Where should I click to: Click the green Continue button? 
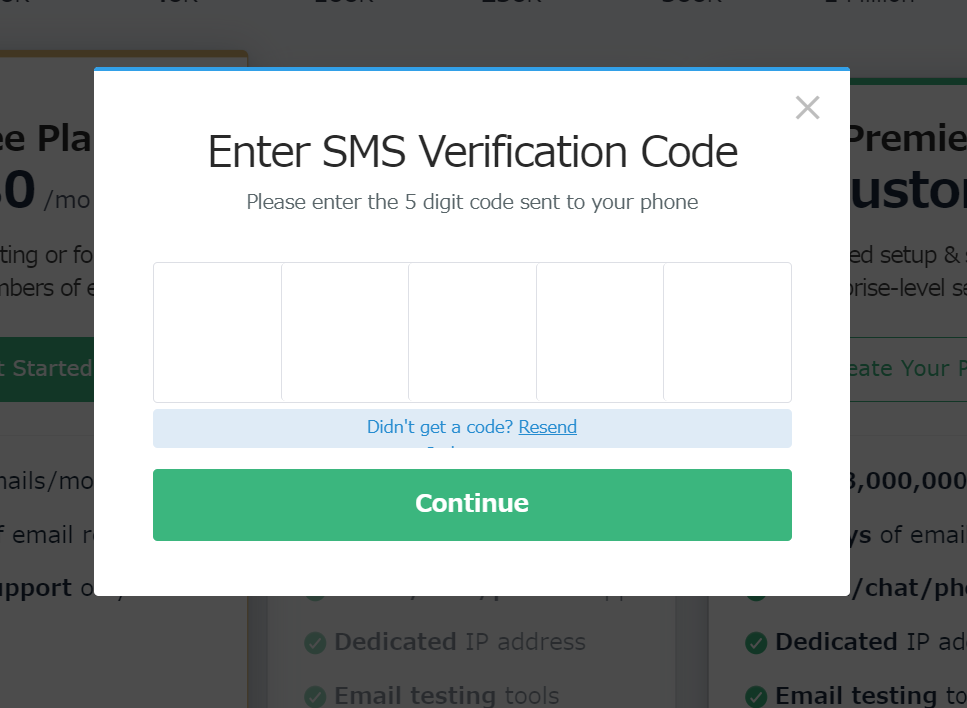[x=472, y=505]
